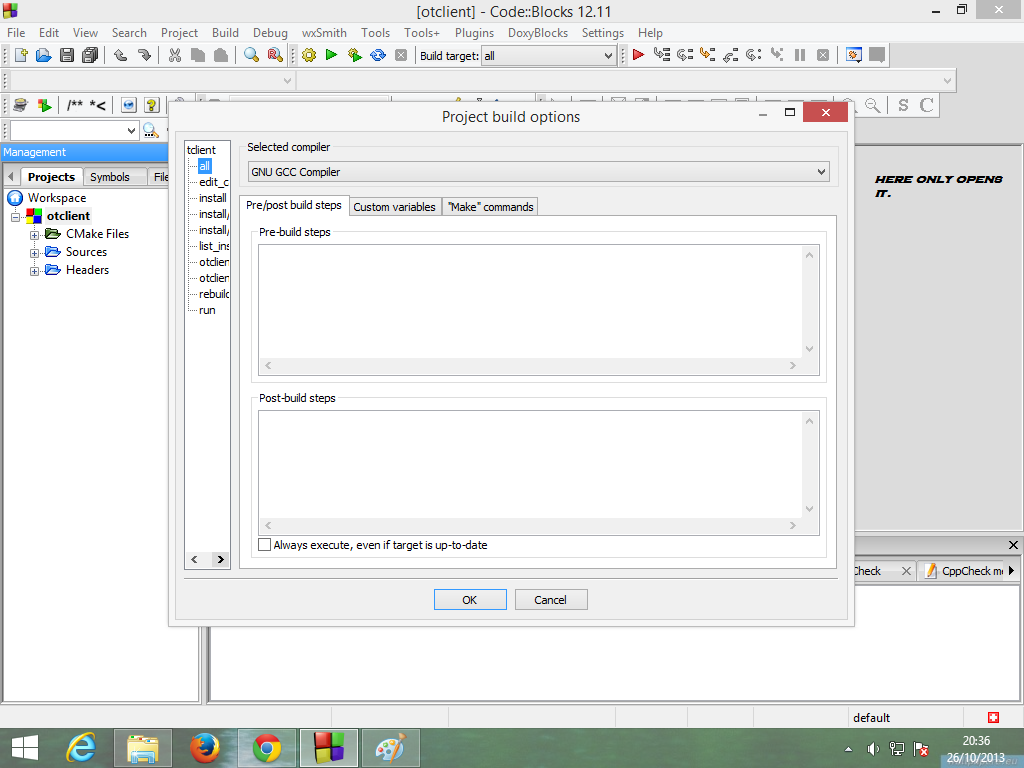Open Google Chrome from the taskbar
The width and height of the screenshot is (1024, 768).
[x=266, y=748]
